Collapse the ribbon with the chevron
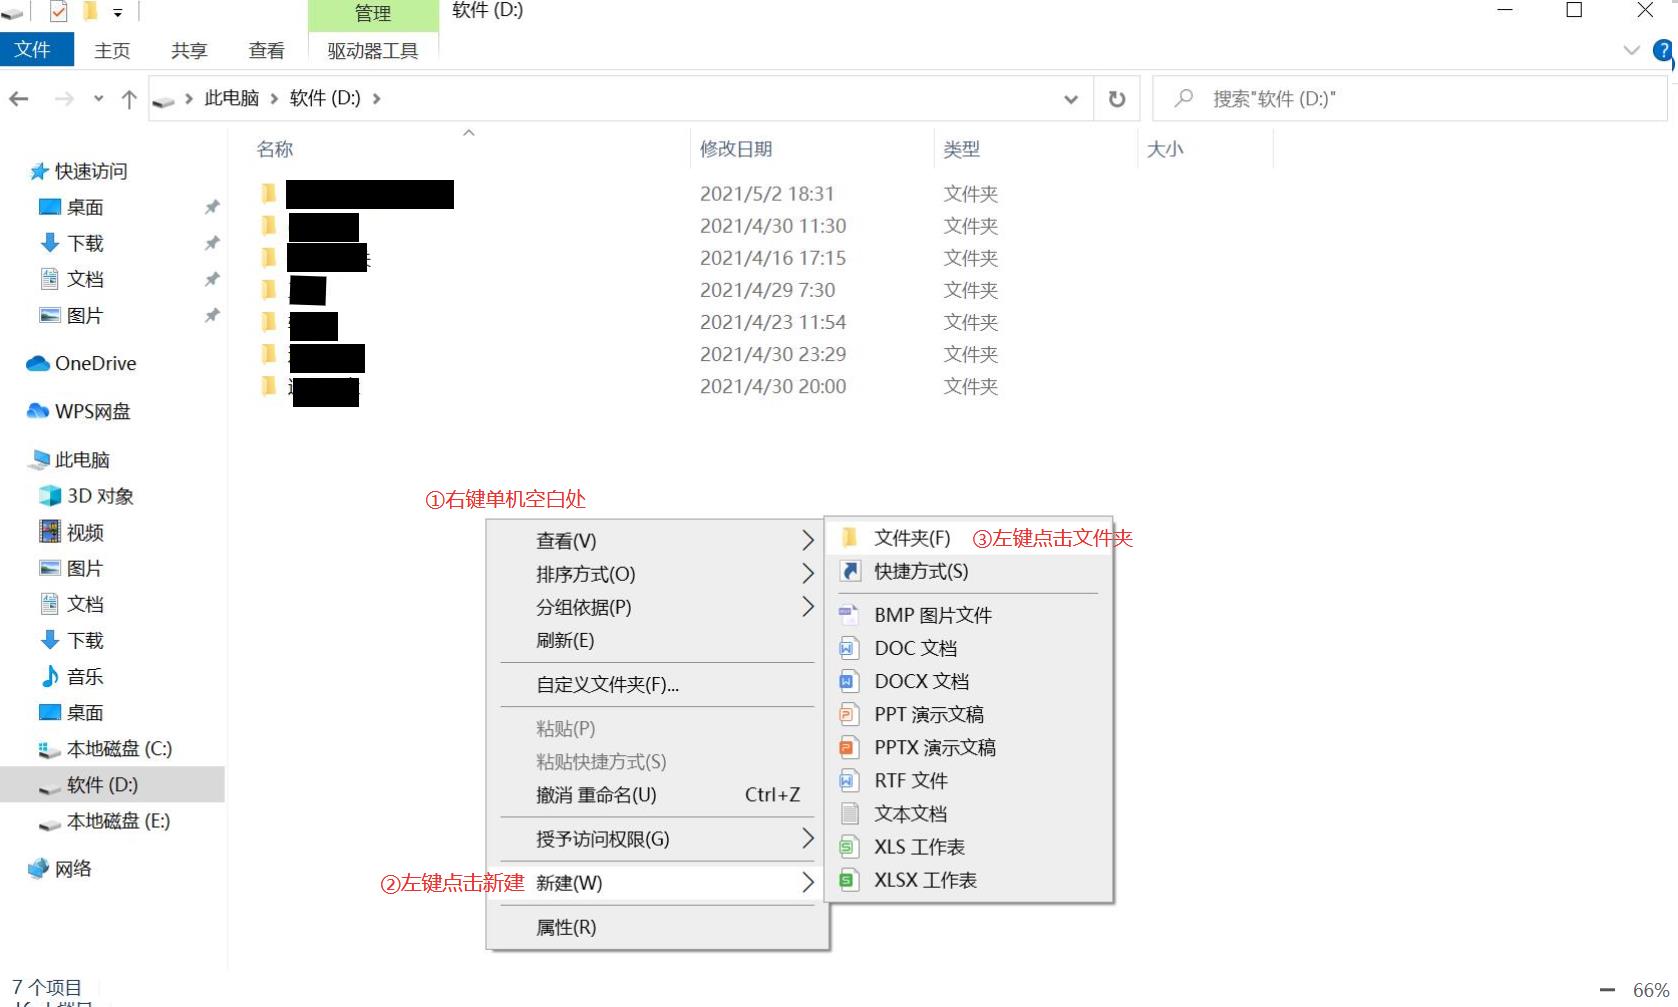The width and height of the screenshot is (1678, 1007). 1632,50
